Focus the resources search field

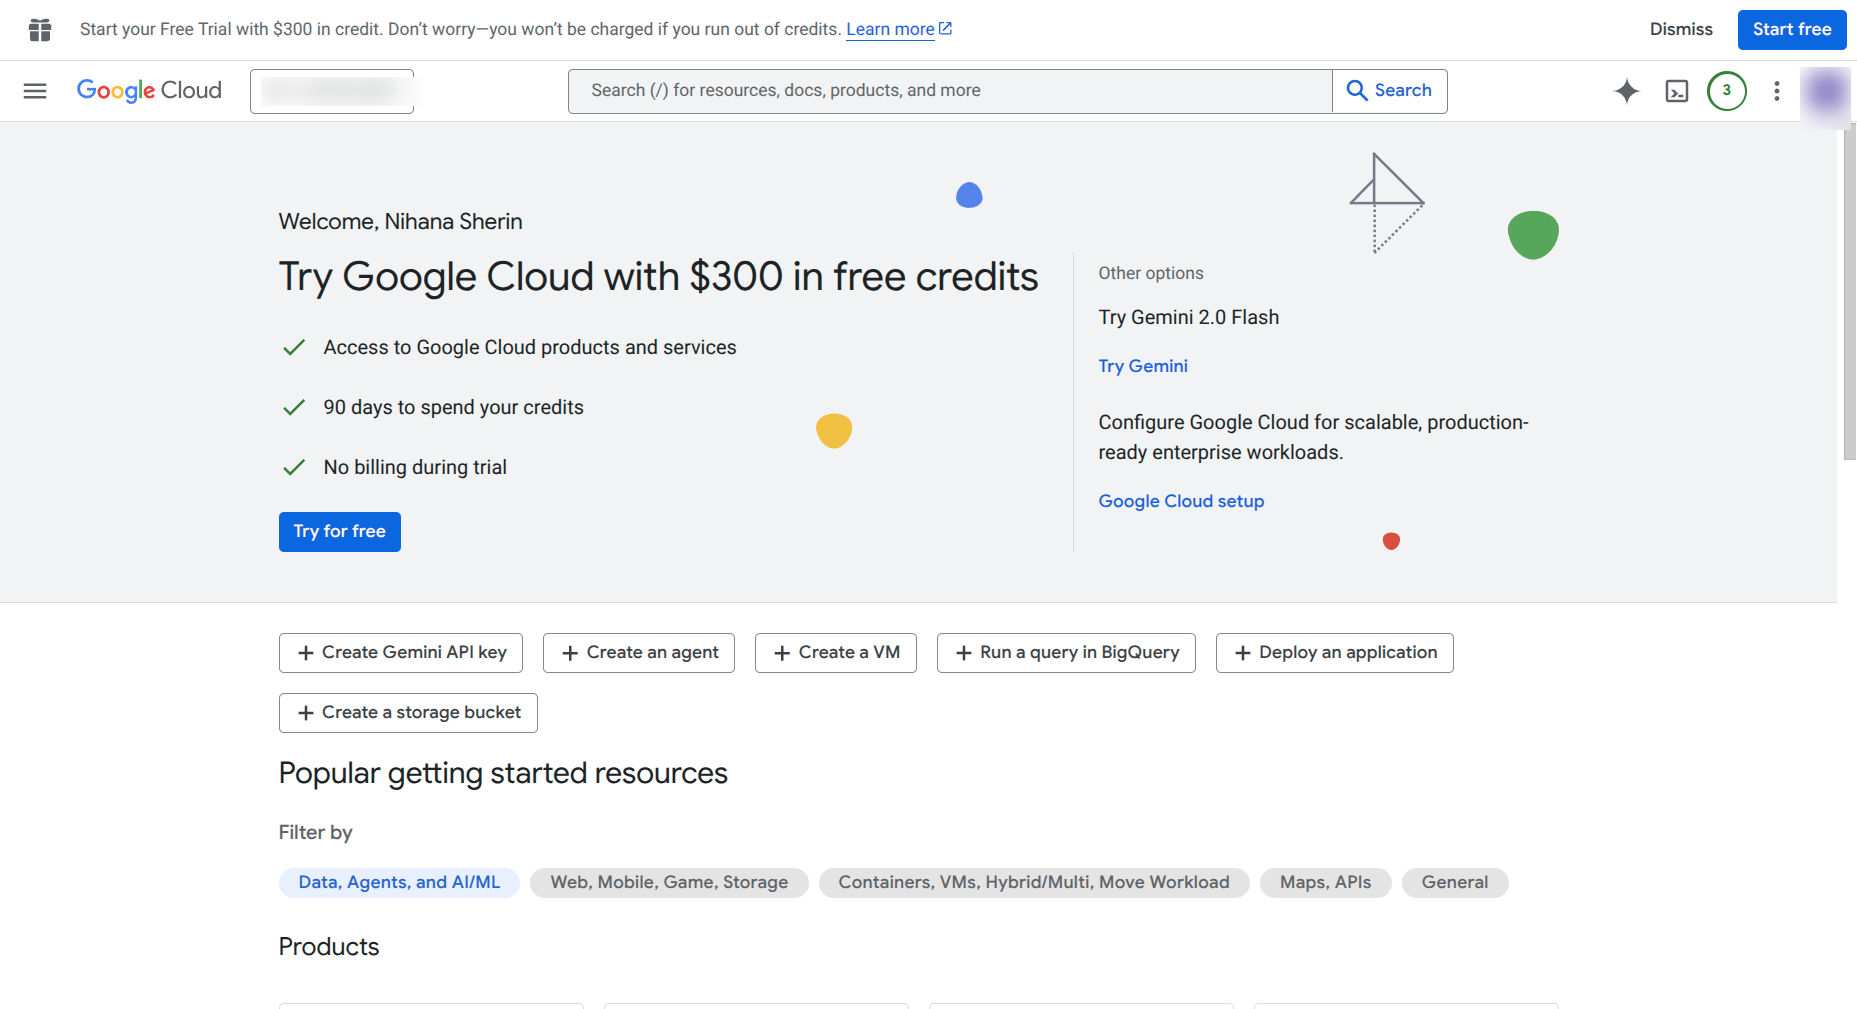[950, 91]
